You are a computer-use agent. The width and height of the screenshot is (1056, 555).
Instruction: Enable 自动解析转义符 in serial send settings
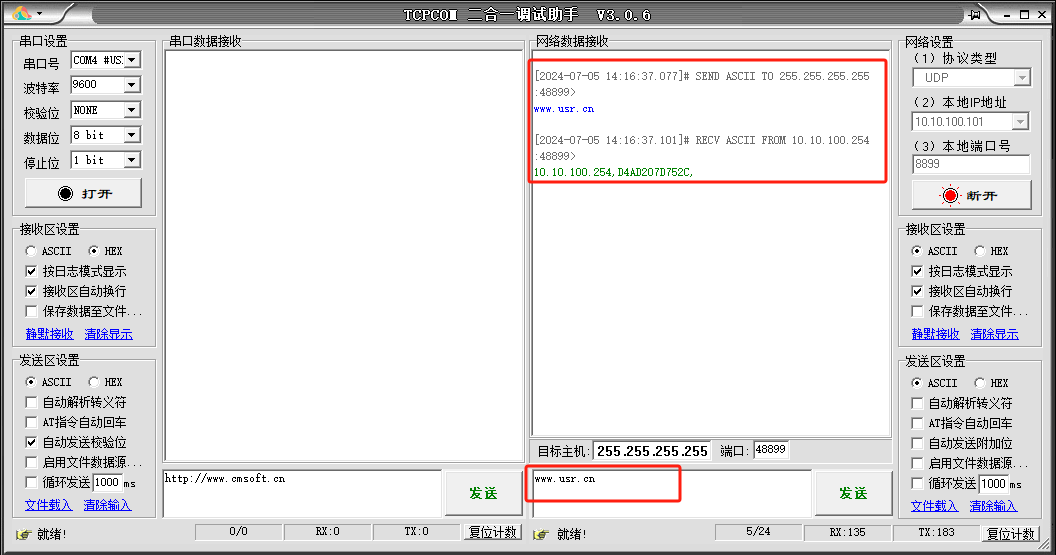click(x=32, y=402)
